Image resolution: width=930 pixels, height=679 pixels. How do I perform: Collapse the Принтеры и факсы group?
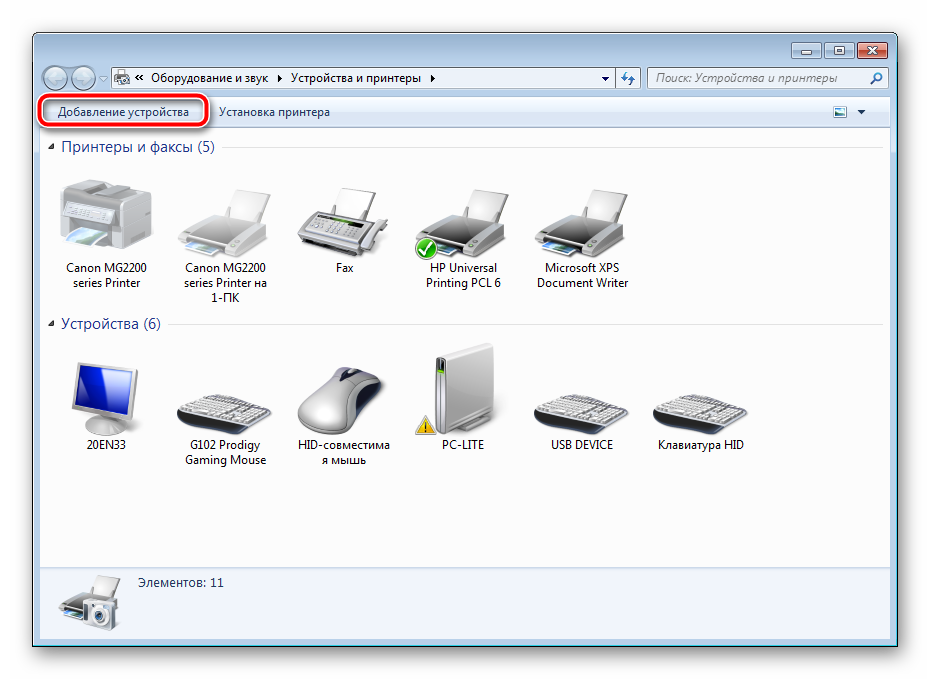(52, 148)
